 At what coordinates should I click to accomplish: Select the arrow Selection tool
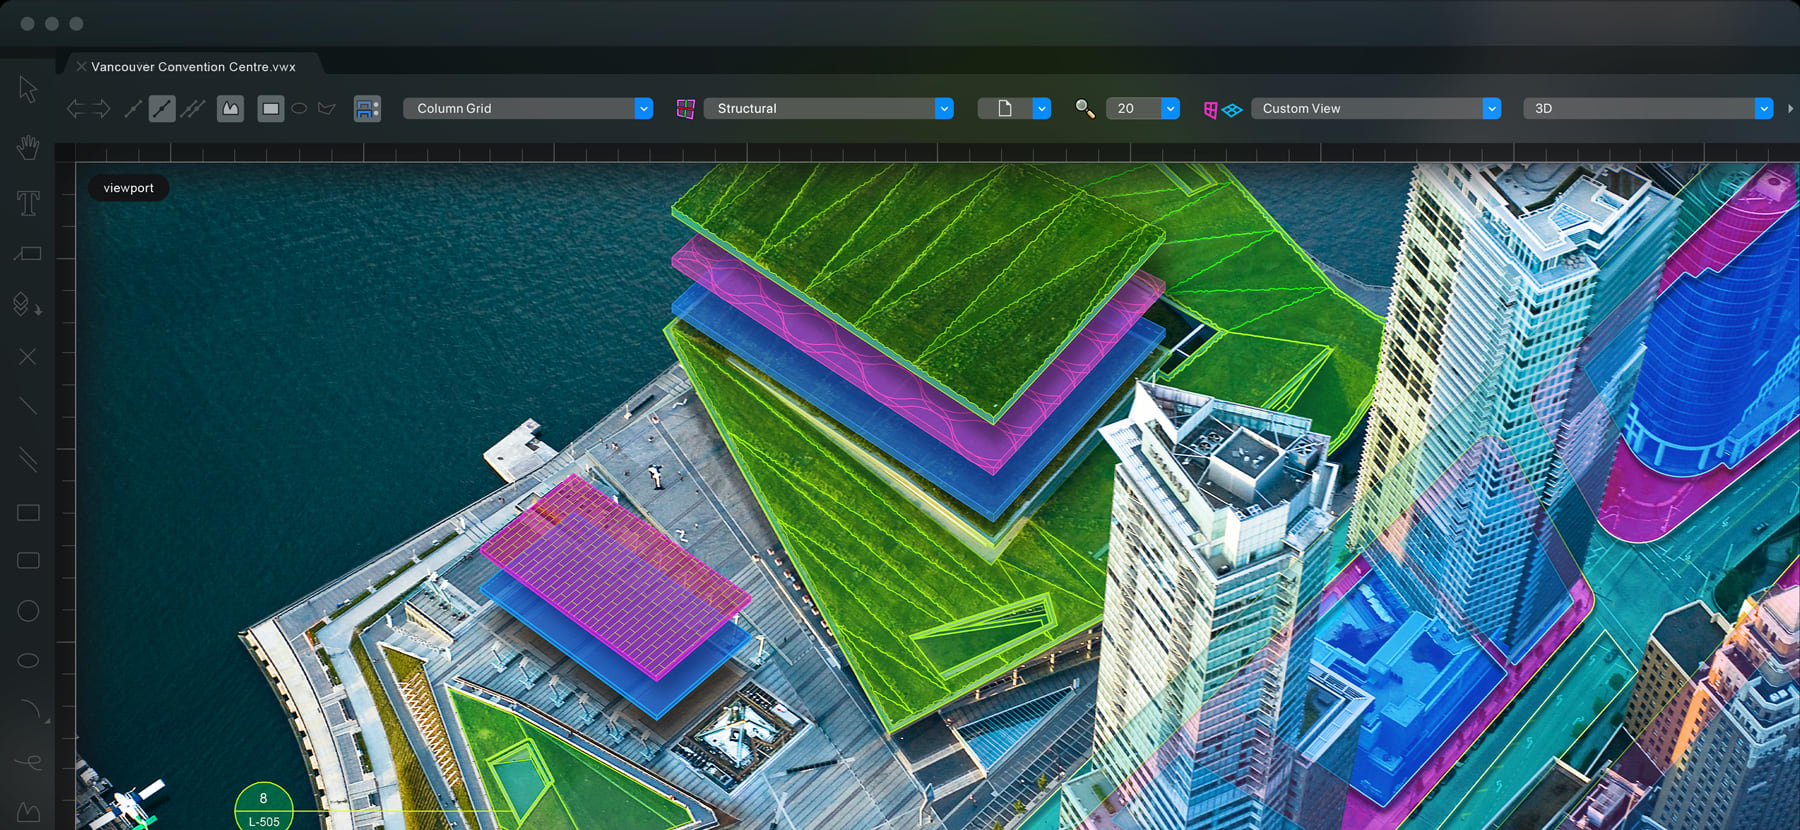tap(28, 89)
